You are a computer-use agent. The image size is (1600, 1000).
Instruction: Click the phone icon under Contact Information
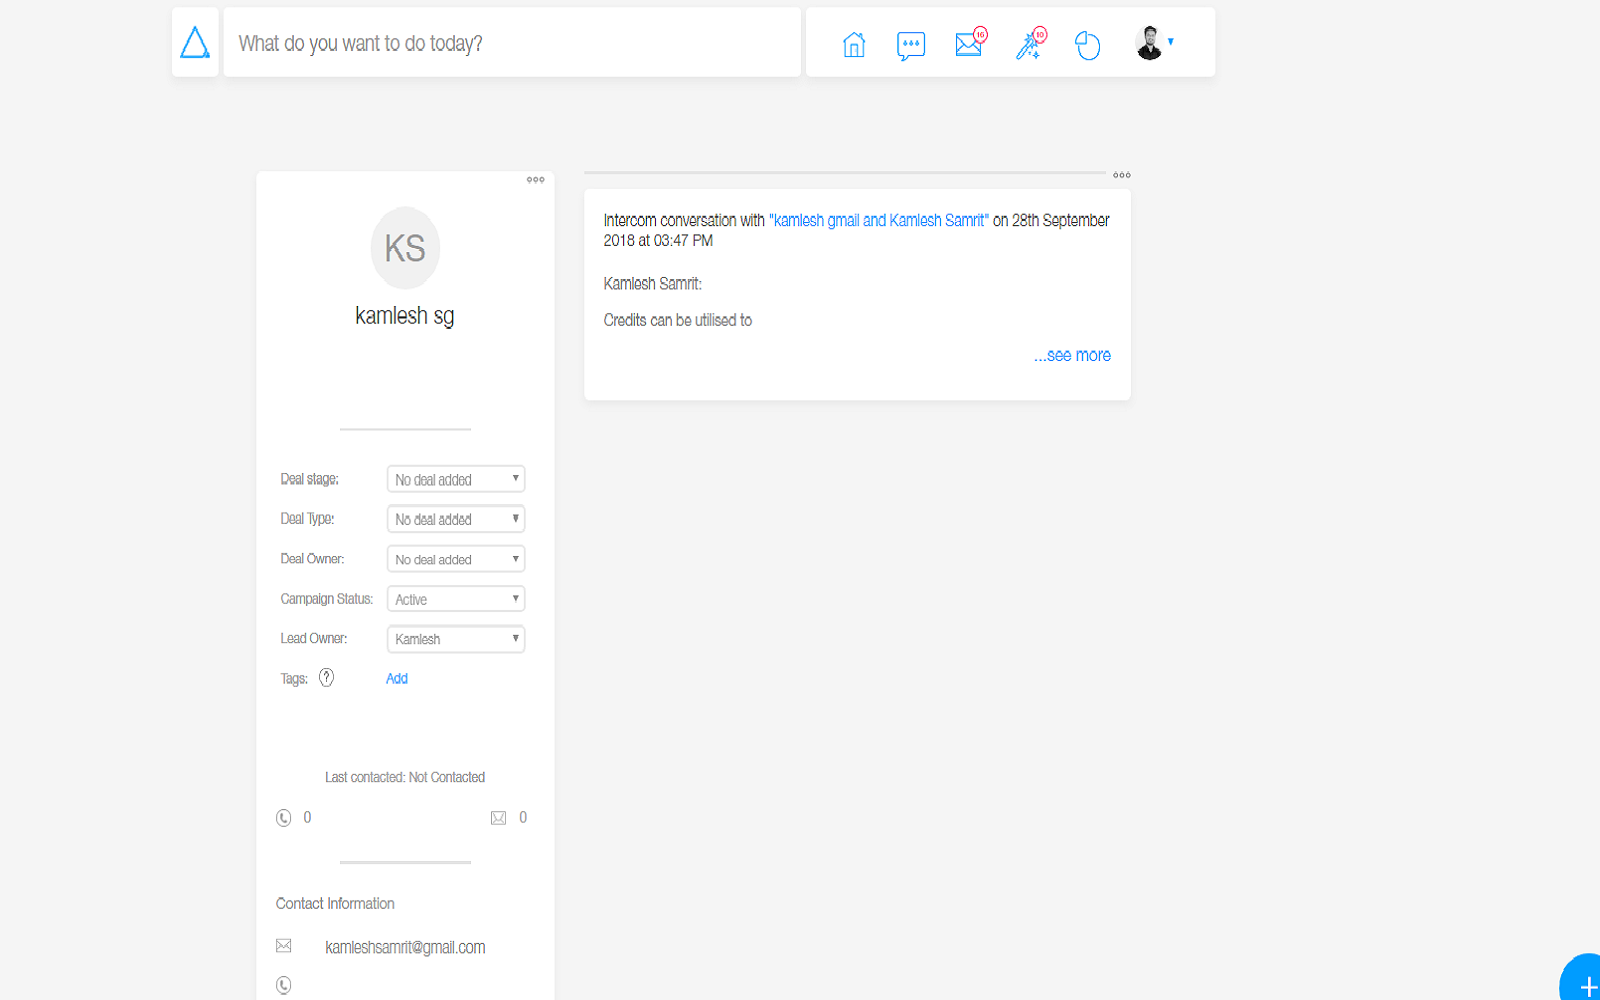pos(284,985)
